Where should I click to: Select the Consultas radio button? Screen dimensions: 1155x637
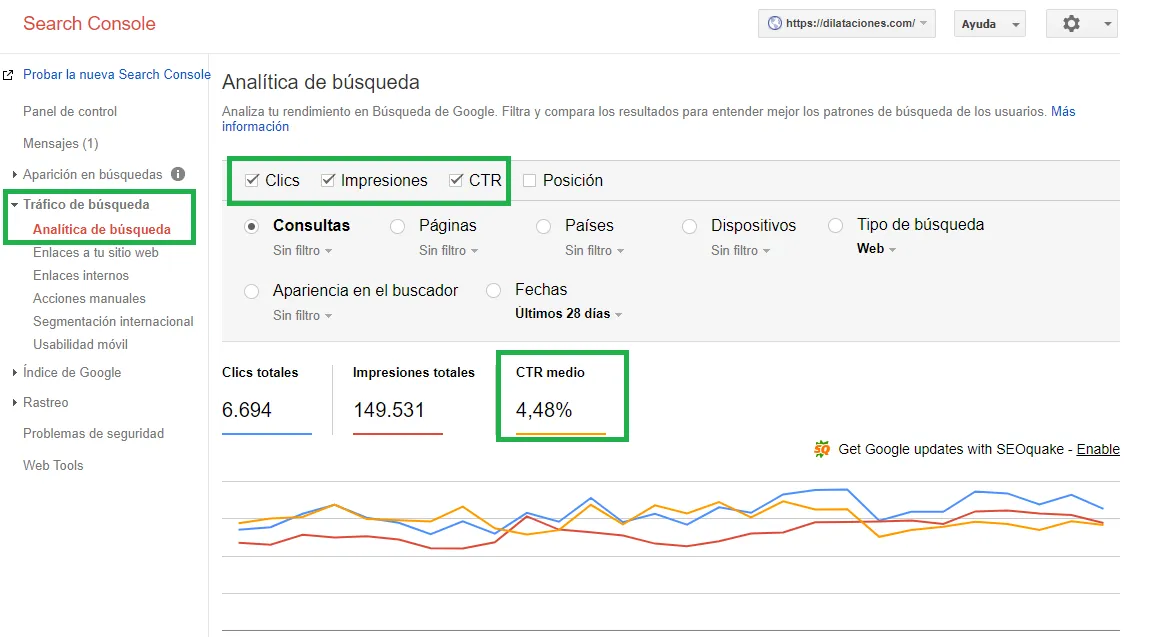252,226
